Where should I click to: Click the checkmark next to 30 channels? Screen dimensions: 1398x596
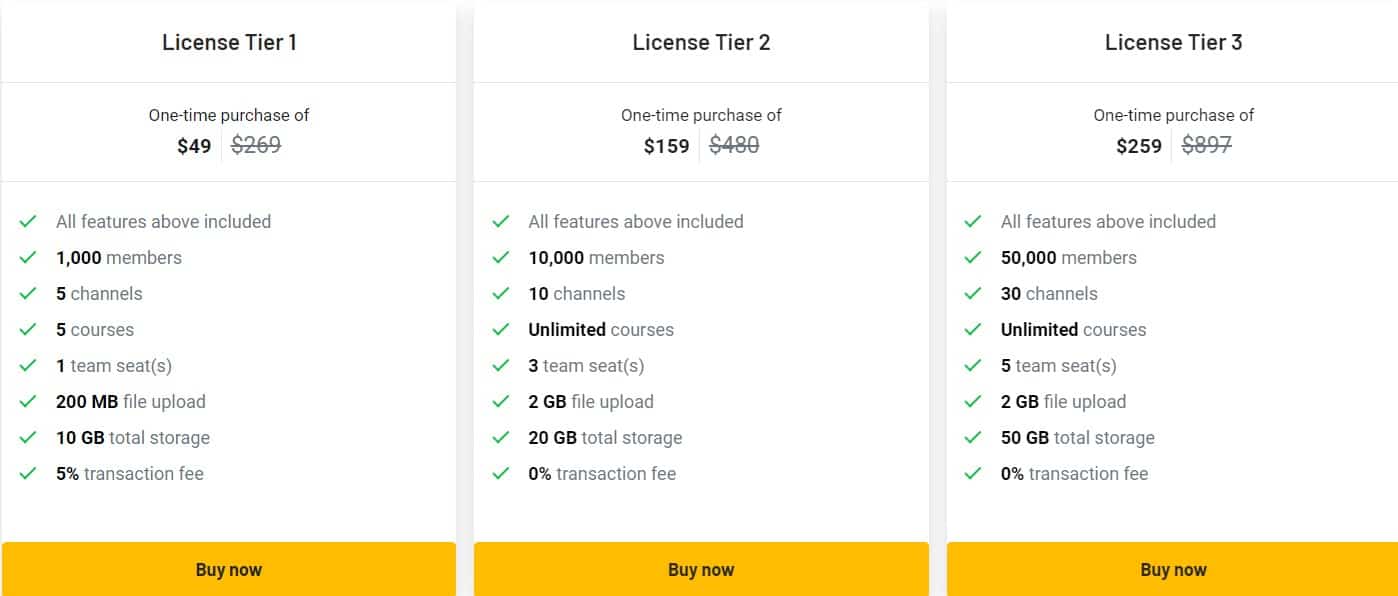pyautogui.click(x=972, y=293)
